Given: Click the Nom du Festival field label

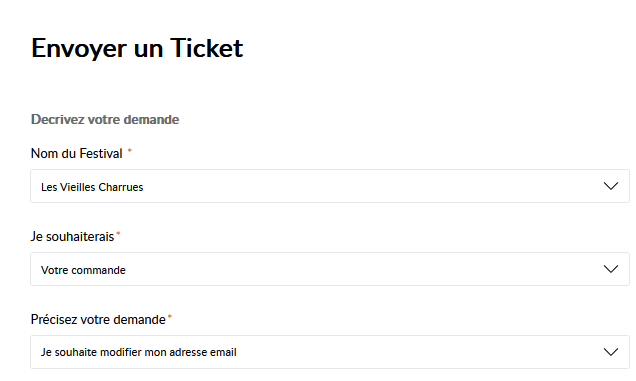Looking at the screenshot, I should pos(77,153).
